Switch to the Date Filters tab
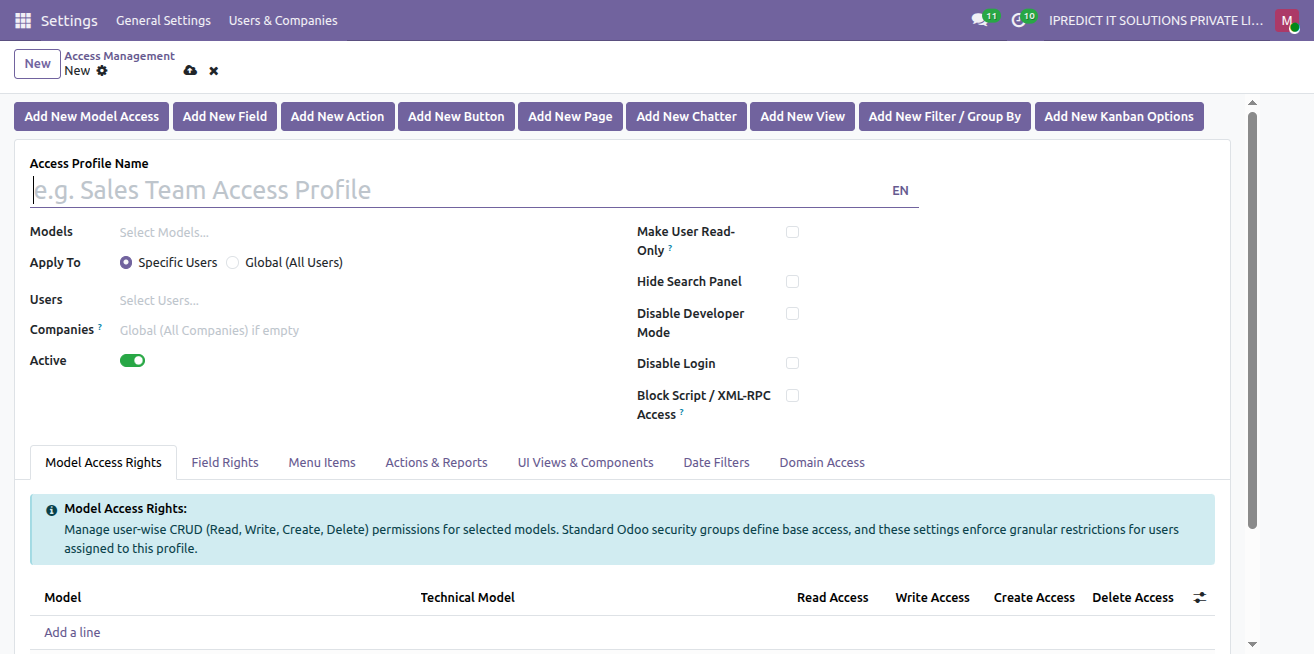Screen dimensions: 1314x654 (716, 462)
